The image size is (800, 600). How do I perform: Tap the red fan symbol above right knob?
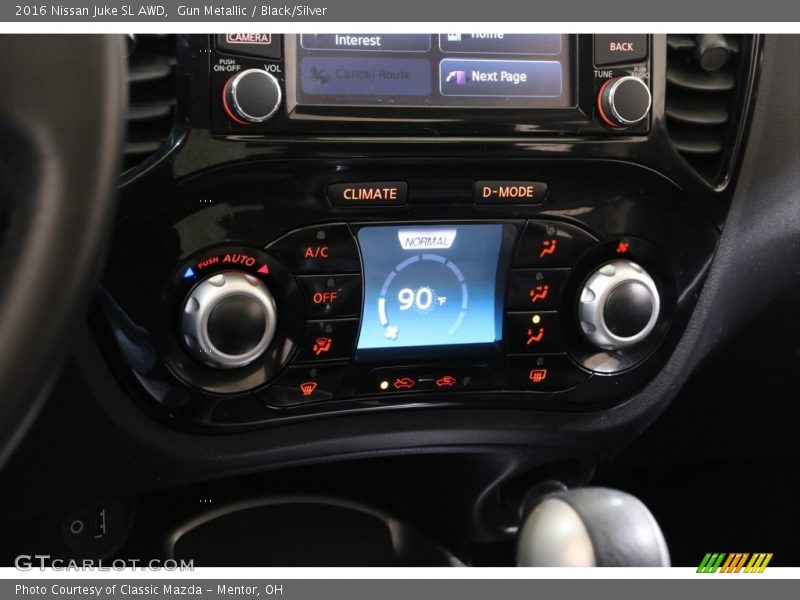[622, 247]
